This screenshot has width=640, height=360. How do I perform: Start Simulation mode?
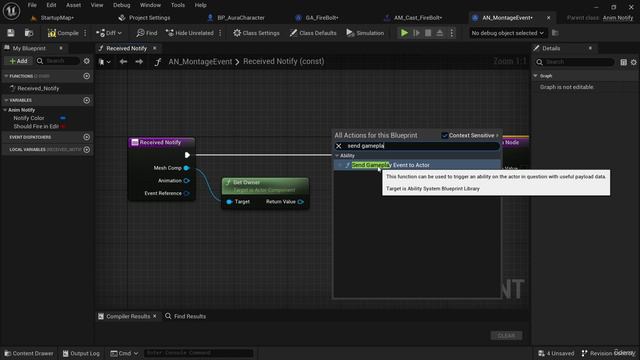click(x=365, y=33)
